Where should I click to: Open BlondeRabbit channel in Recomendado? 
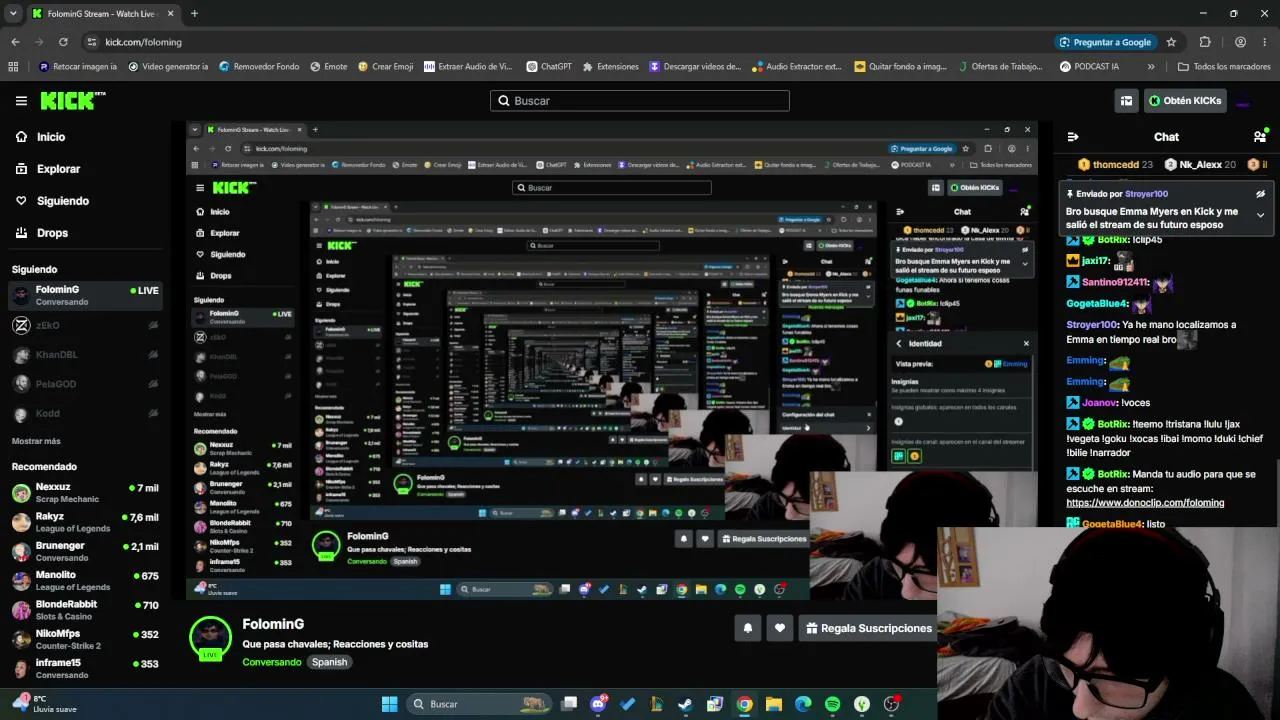point(84,610)
